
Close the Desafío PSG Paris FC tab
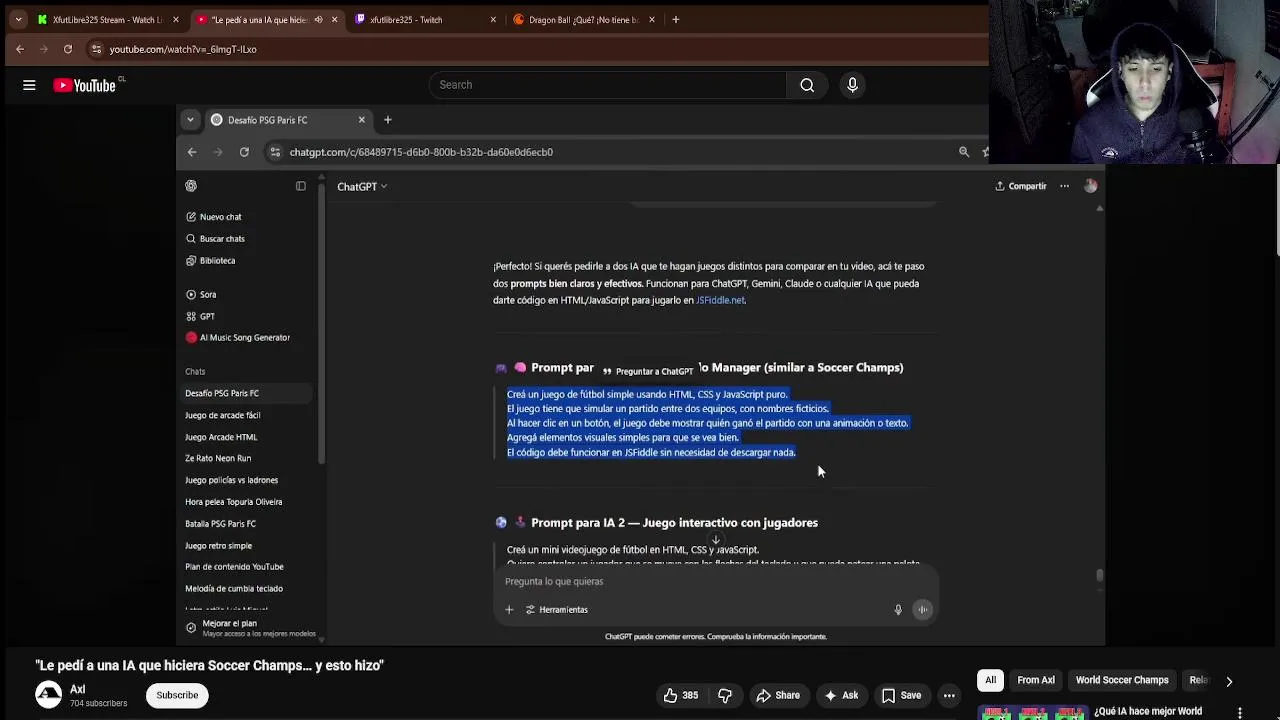pos(362,120)
